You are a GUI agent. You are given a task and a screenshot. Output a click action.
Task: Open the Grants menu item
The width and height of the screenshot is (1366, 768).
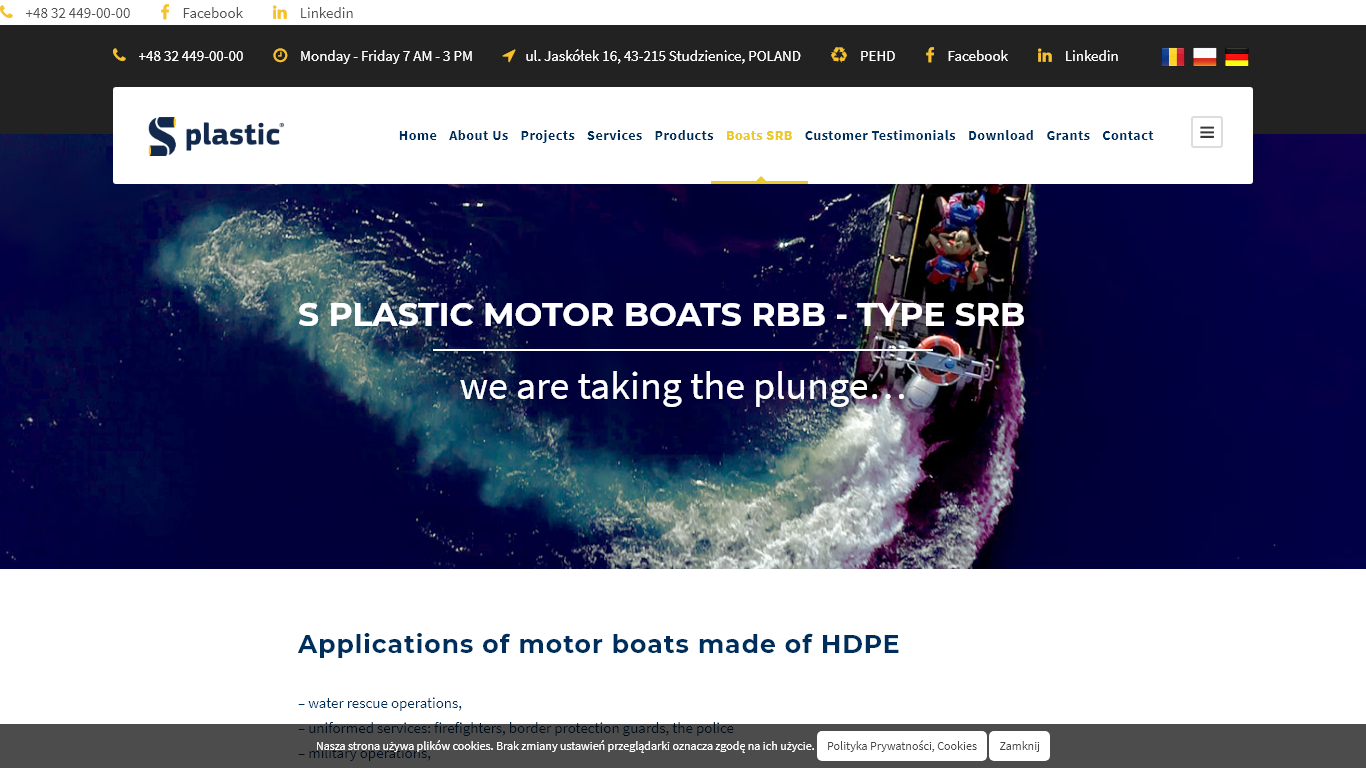click(1068, 135)
